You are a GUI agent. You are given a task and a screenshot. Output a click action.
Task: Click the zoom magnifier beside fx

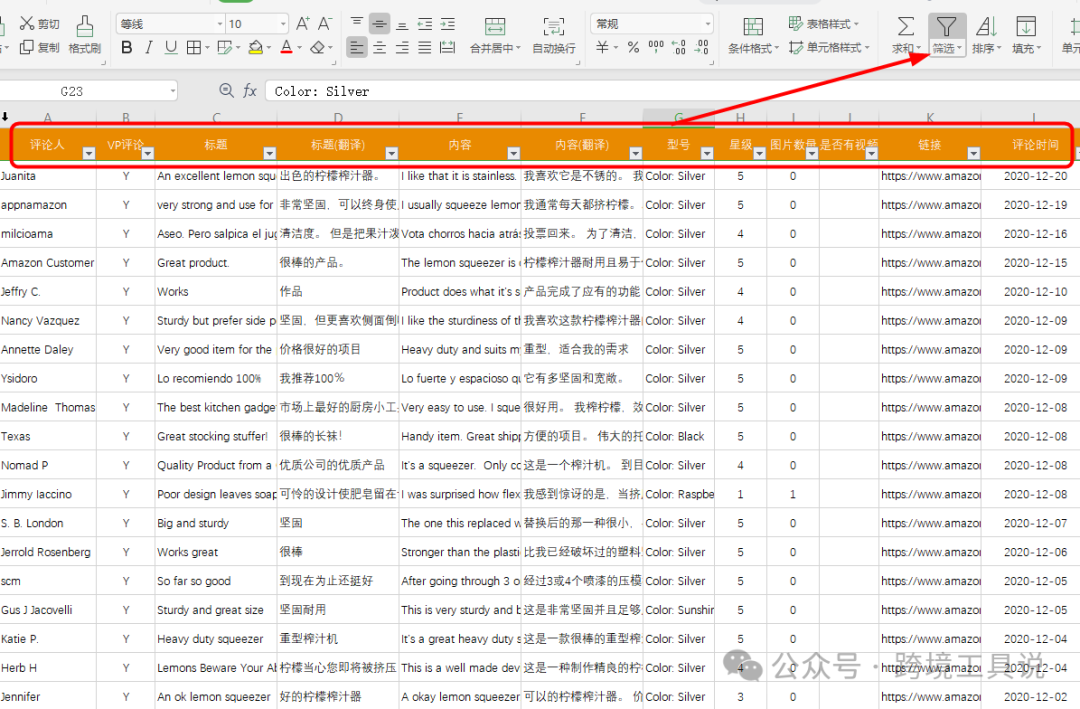[226, 90]
